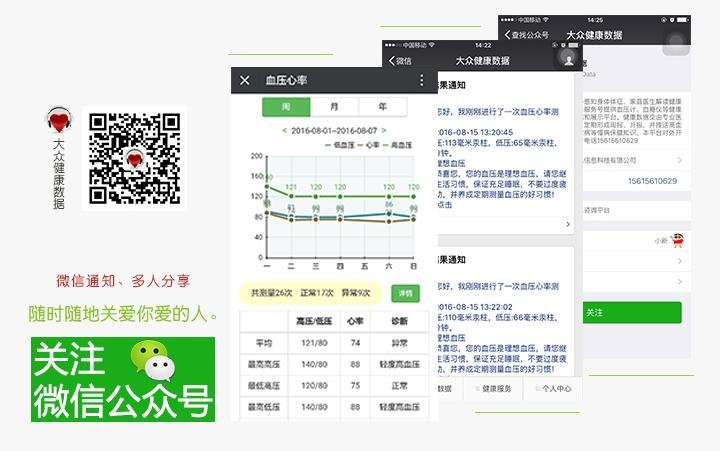Open the three-dot menu in 血压心率 header
Image resolution: width=720 pixels, height=451 pixels.
coord(422,80)
